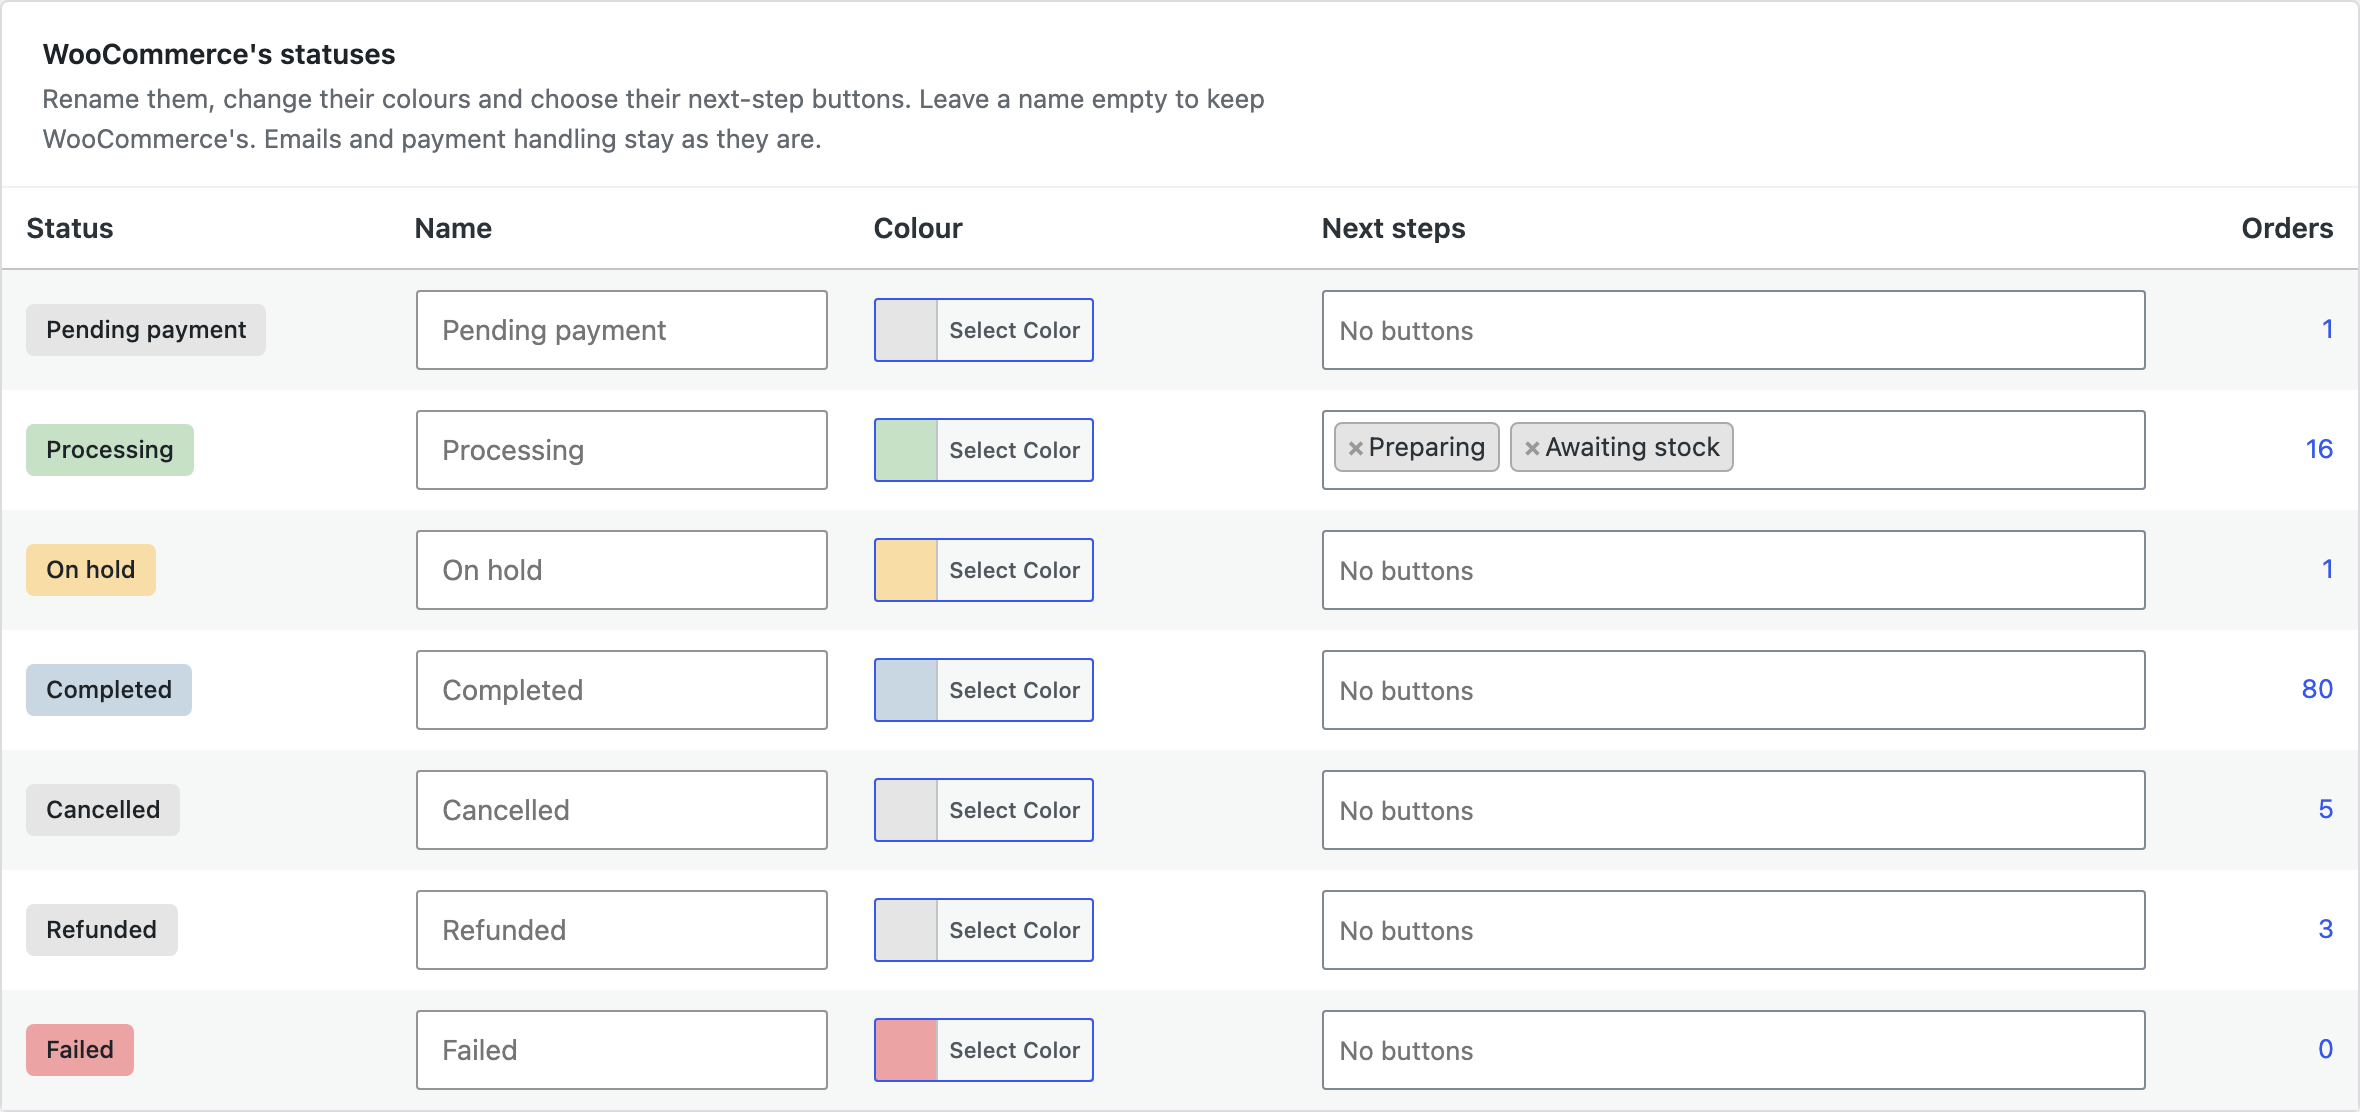The width and height of the screenshot is (2360, 1112).
Task: Click the Colour column header
Action: tap(917, 228)
